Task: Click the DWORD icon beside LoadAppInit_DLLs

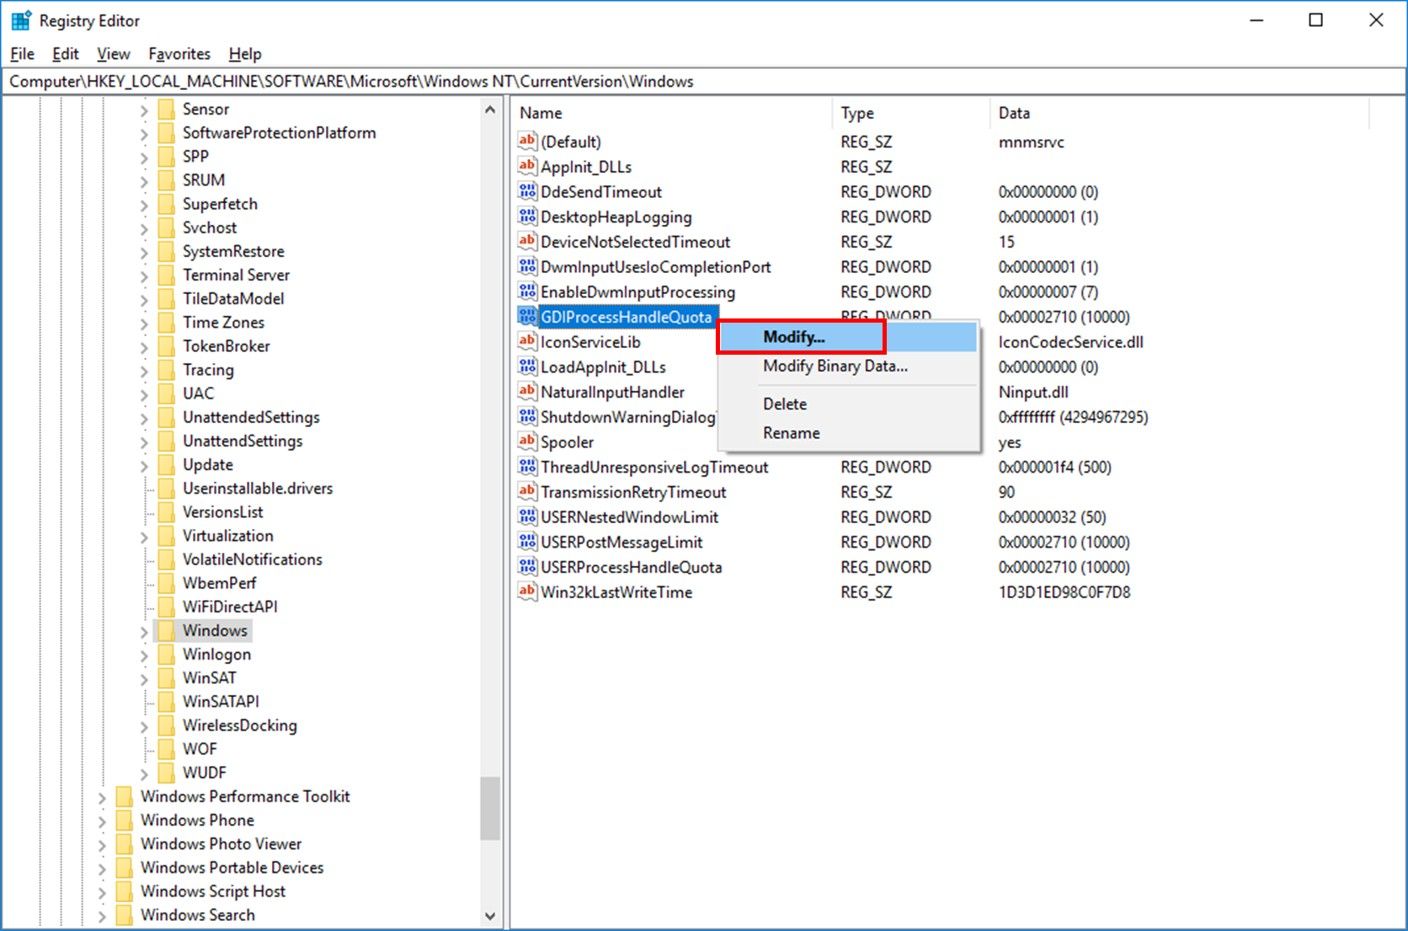Action: [x=527, y=366]
